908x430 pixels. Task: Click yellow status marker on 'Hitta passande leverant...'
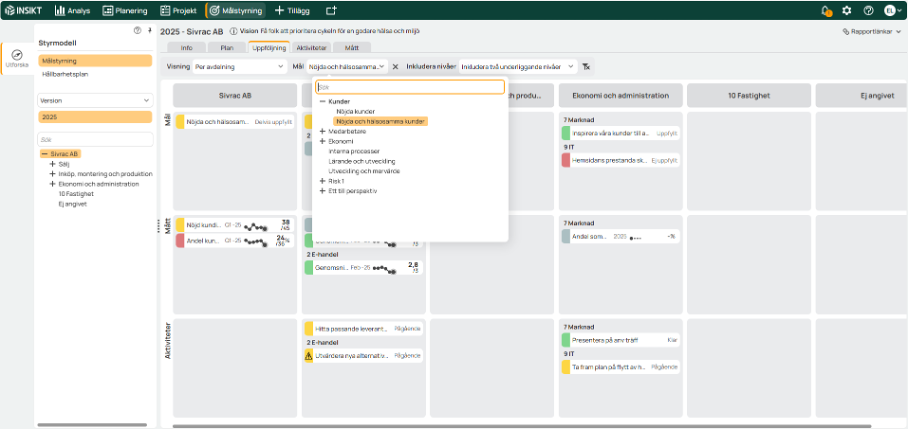308,328
